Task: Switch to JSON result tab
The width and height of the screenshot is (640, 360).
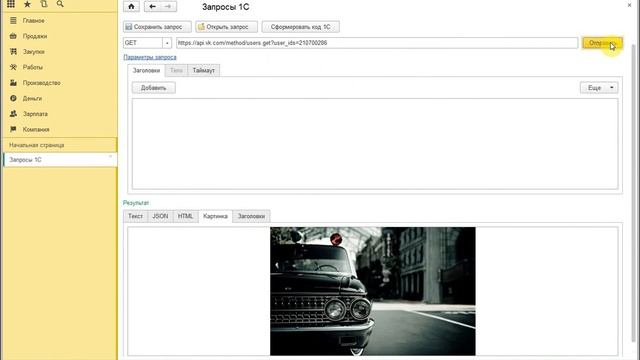Action: 160,216
